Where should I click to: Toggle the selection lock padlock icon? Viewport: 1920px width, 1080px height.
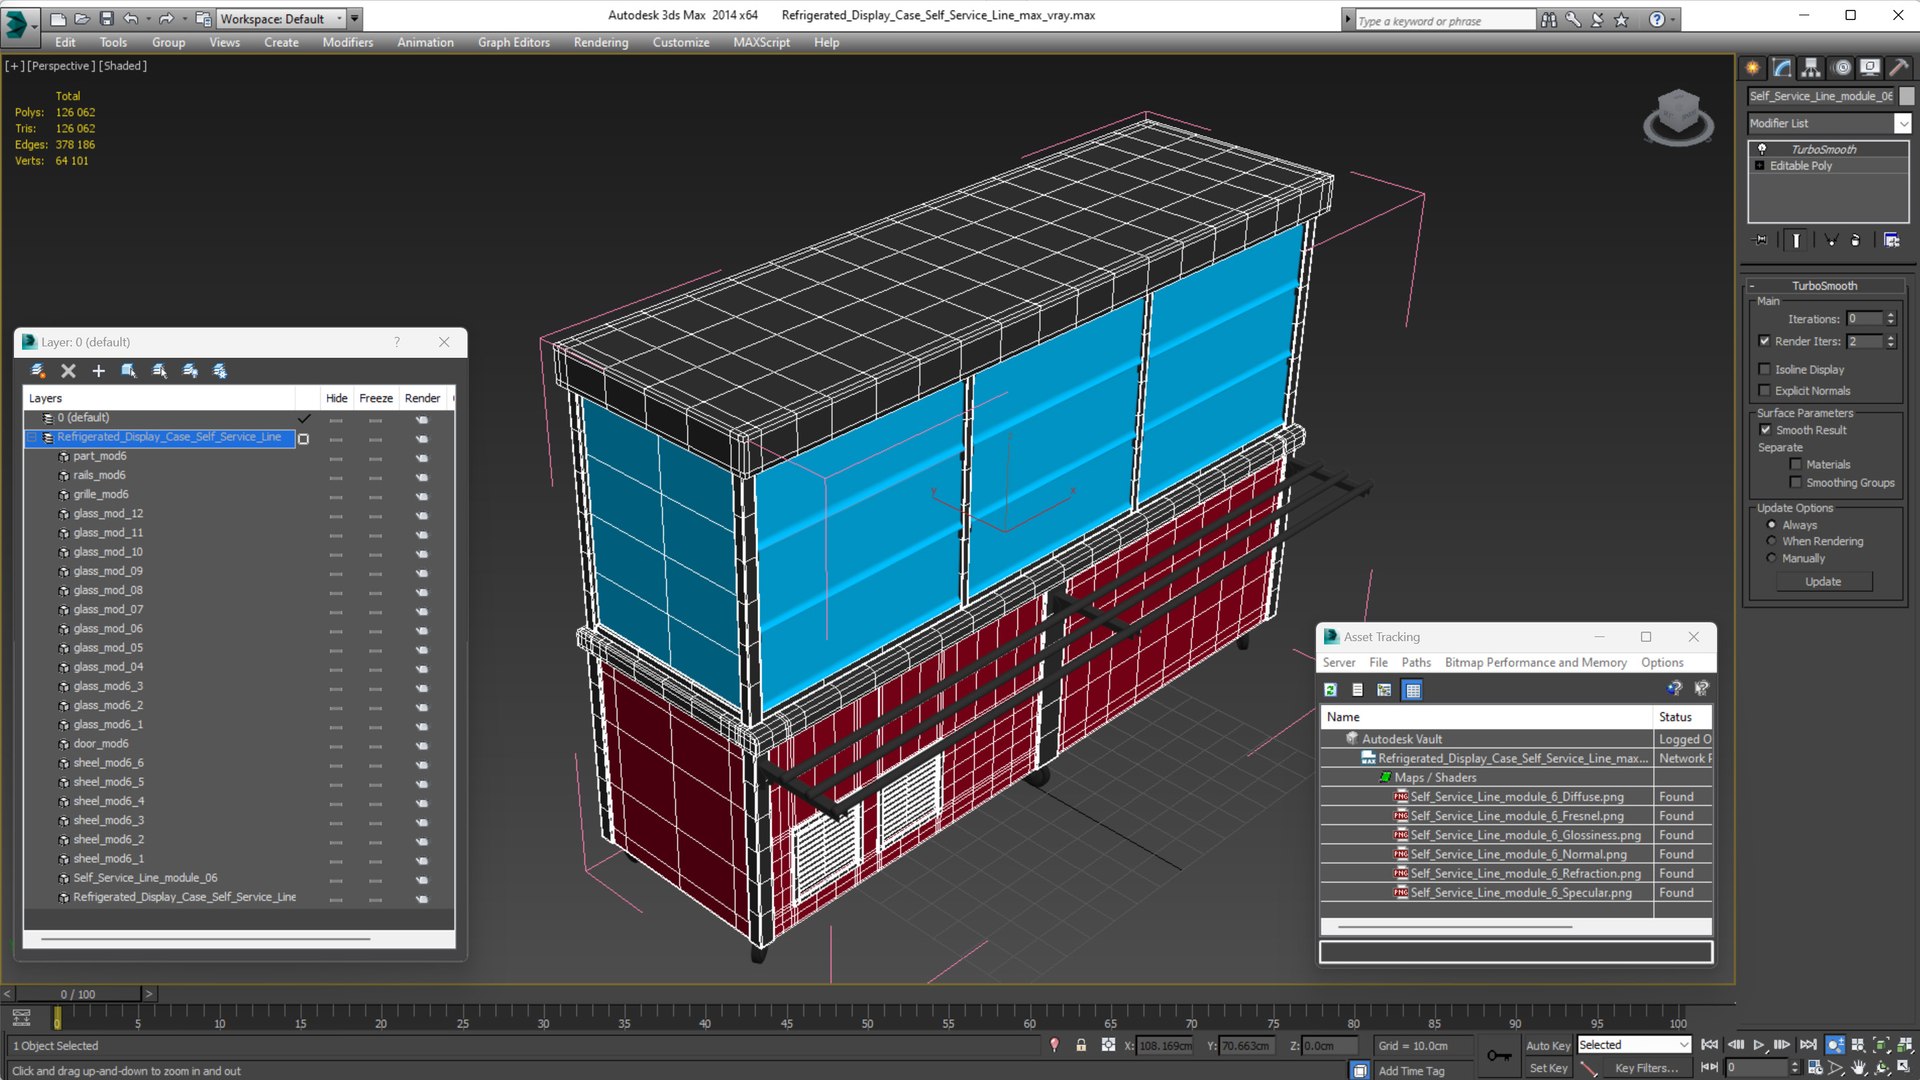pyautogui.click(x=1081, y=1045)
